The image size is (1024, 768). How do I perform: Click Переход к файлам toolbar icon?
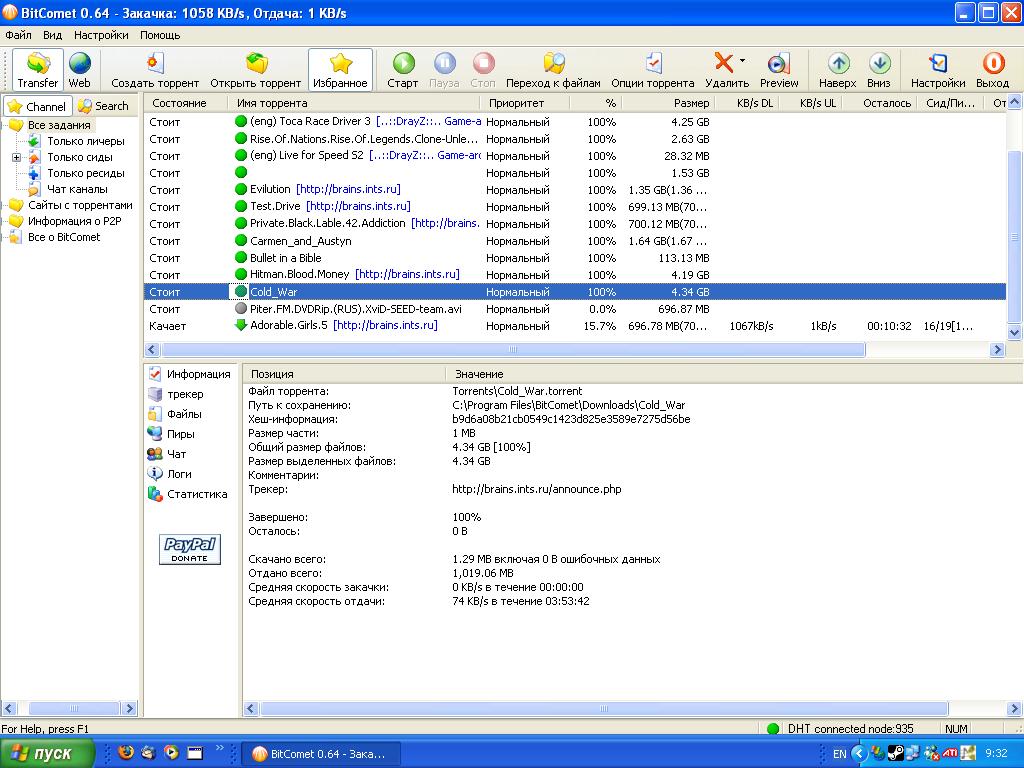pos(553,64)
